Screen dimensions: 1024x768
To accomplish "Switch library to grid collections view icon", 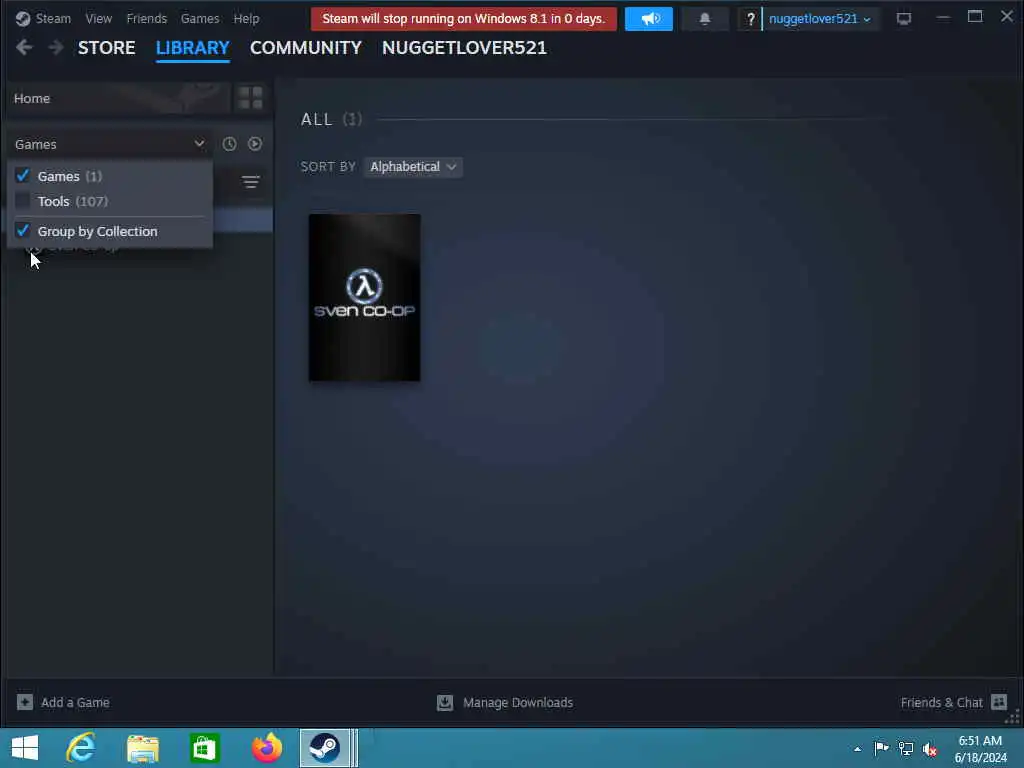I will [250, 98].
